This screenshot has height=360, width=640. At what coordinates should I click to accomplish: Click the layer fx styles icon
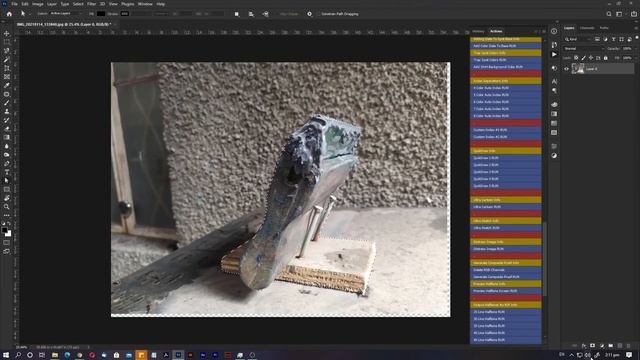(584, 346)
